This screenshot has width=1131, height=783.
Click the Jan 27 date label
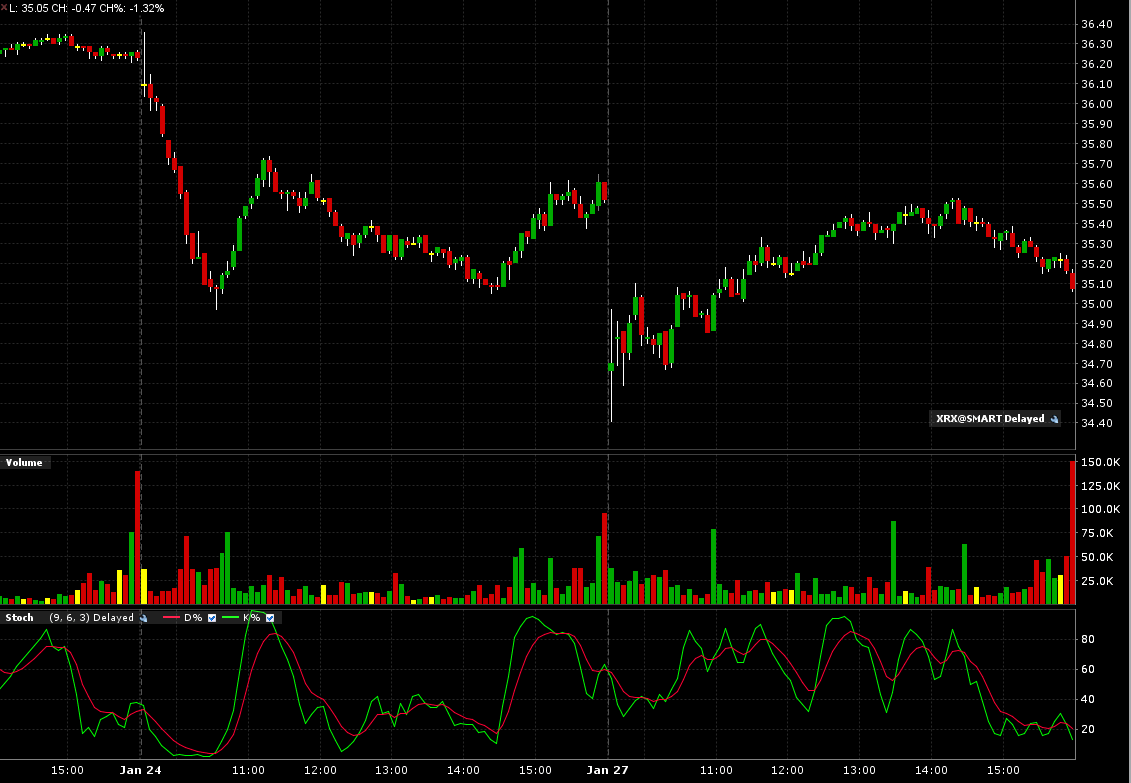pos(608,770)
